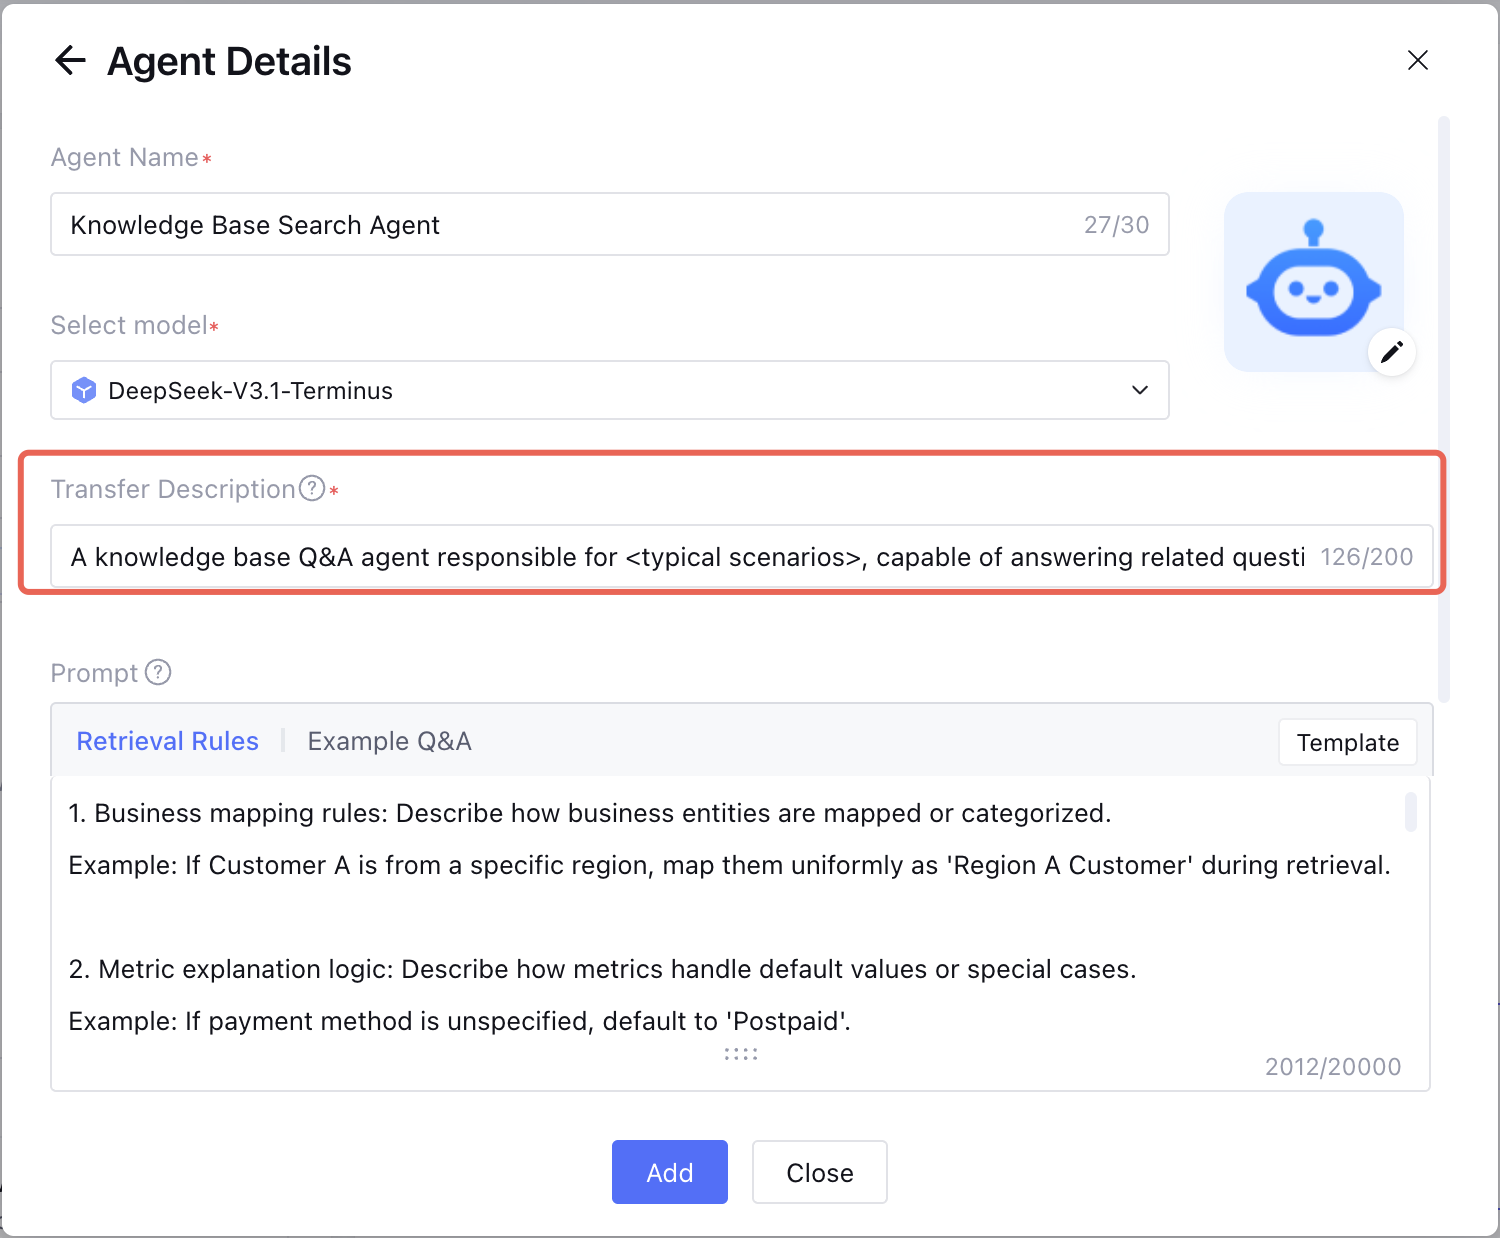Image resolution: width=1500 pixels, height=1238 pixels.
Task: Open Transfer Description help question mark
Action: tap(313, 488)
